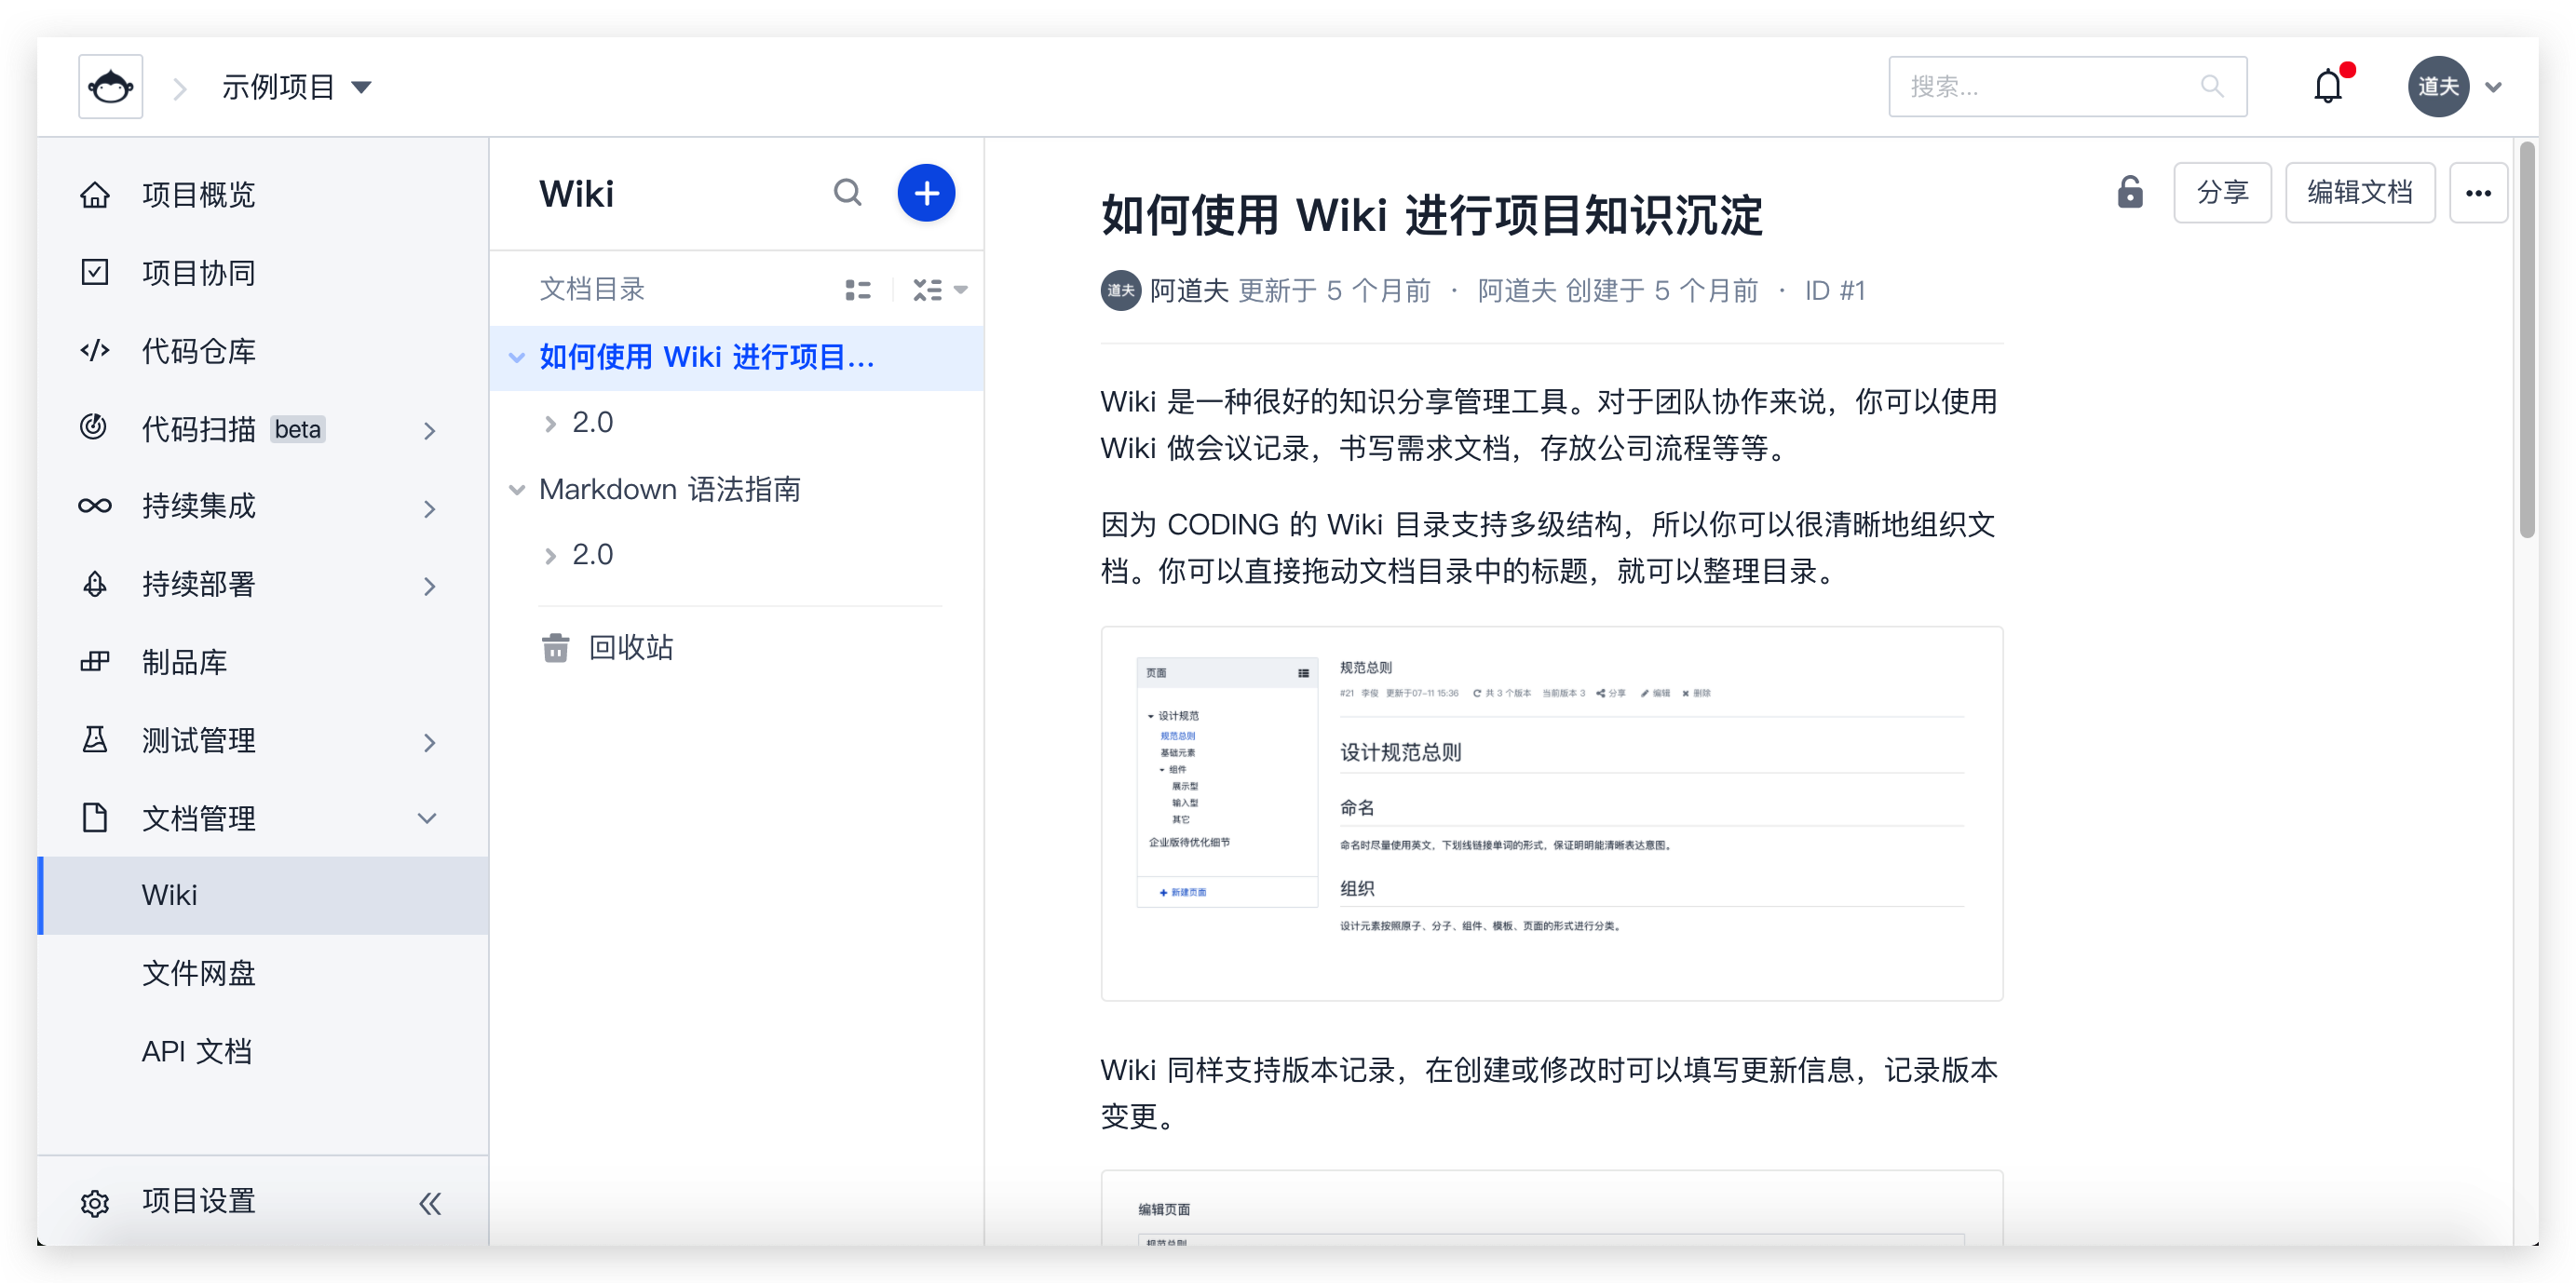Click the top 搜索 input field

click(x=2050, y=87)
